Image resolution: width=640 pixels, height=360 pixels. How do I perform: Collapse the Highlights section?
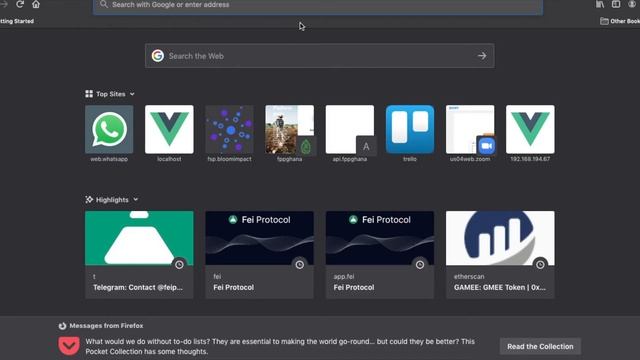tap(136, 200)
